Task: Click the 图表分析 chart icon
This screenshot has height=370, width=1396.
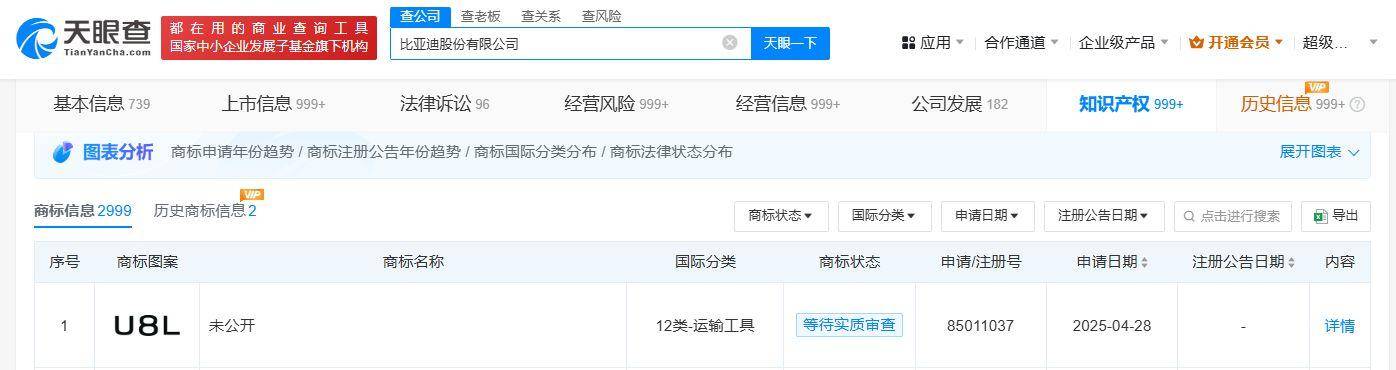Action: point(63,152)
